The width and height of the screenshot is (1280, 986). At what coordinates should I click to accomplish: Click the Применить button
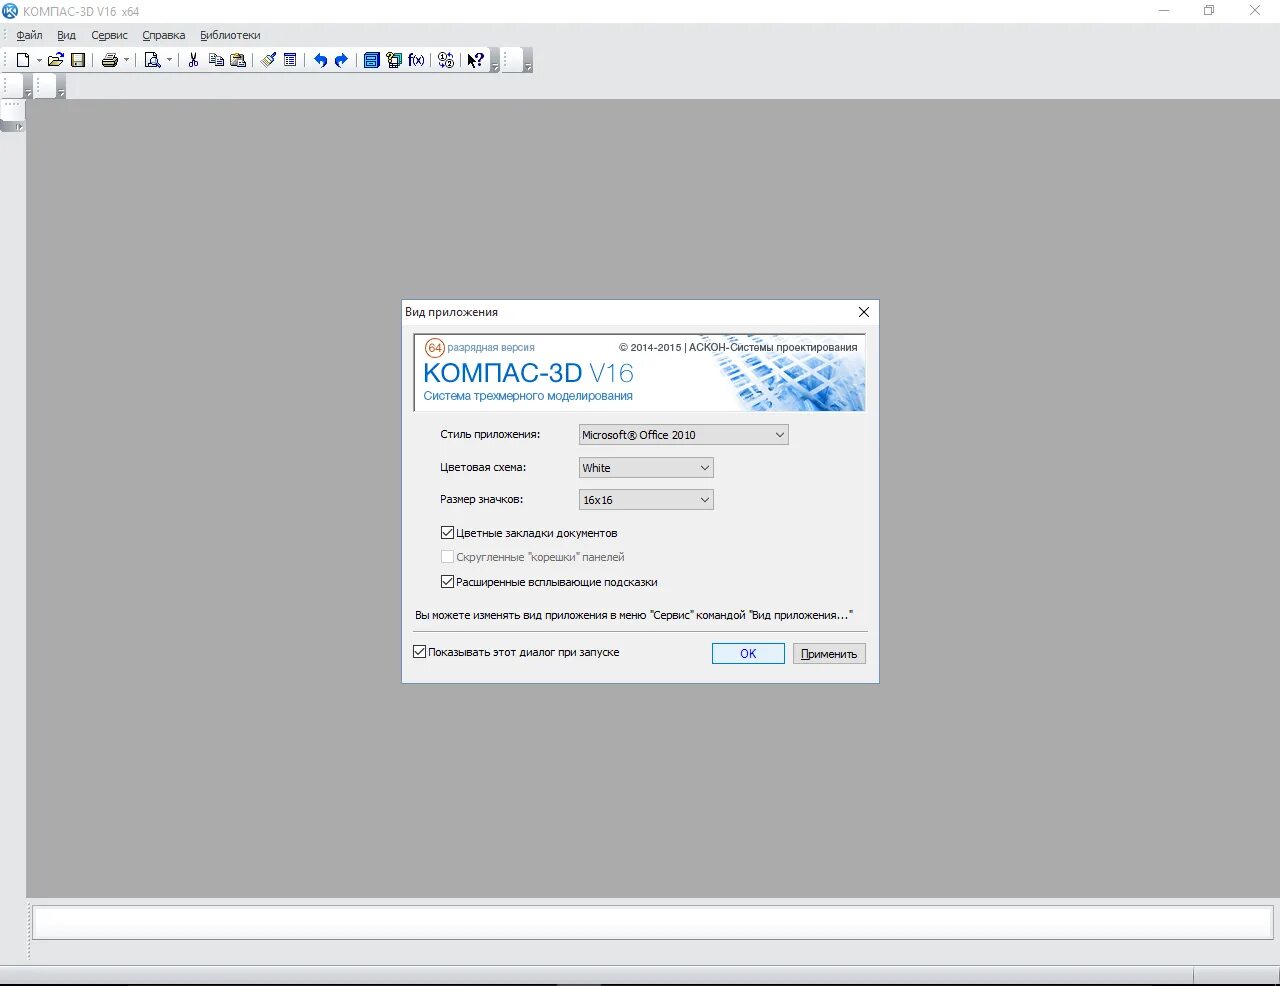pyautogui.click(x=829, y=653)
